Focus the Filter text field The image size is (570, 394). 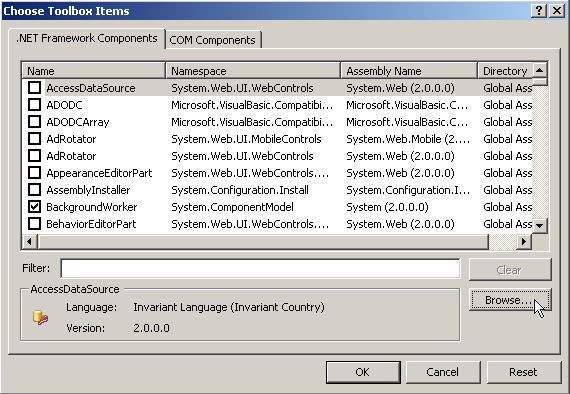point(260,269)
